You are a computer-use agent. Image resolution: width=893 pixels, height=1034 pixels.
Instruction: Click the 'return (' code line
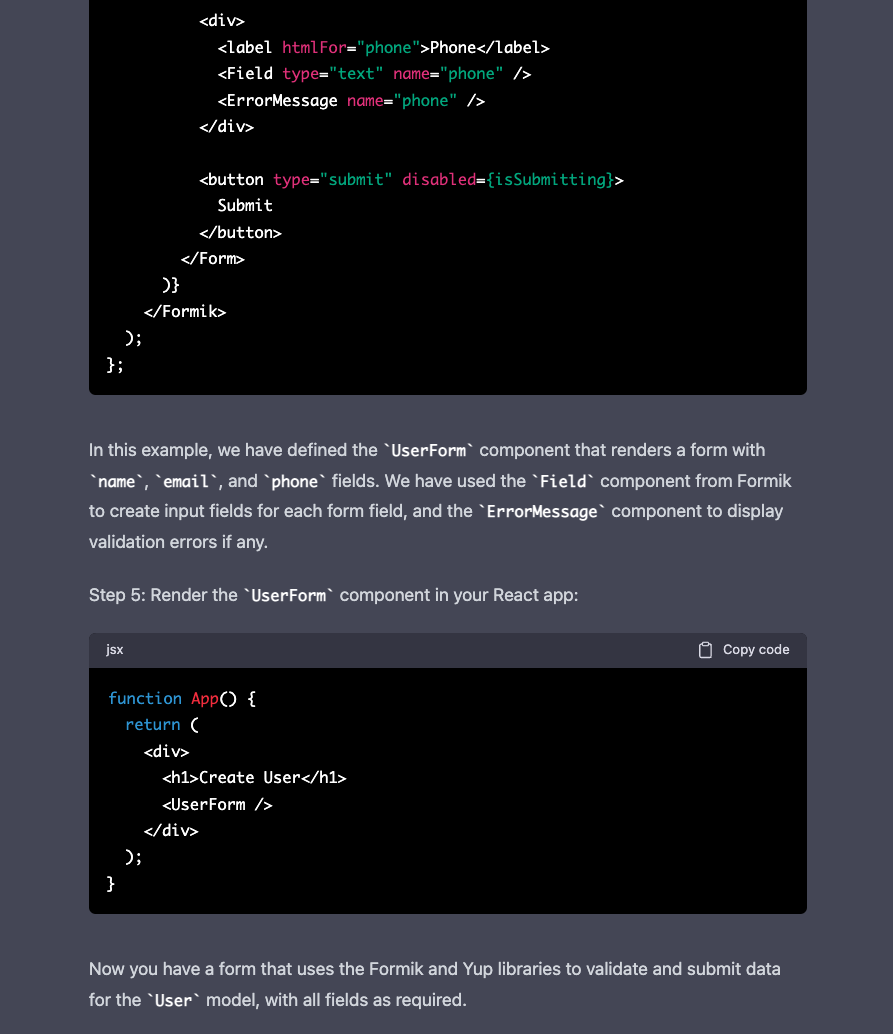point(162,725)
